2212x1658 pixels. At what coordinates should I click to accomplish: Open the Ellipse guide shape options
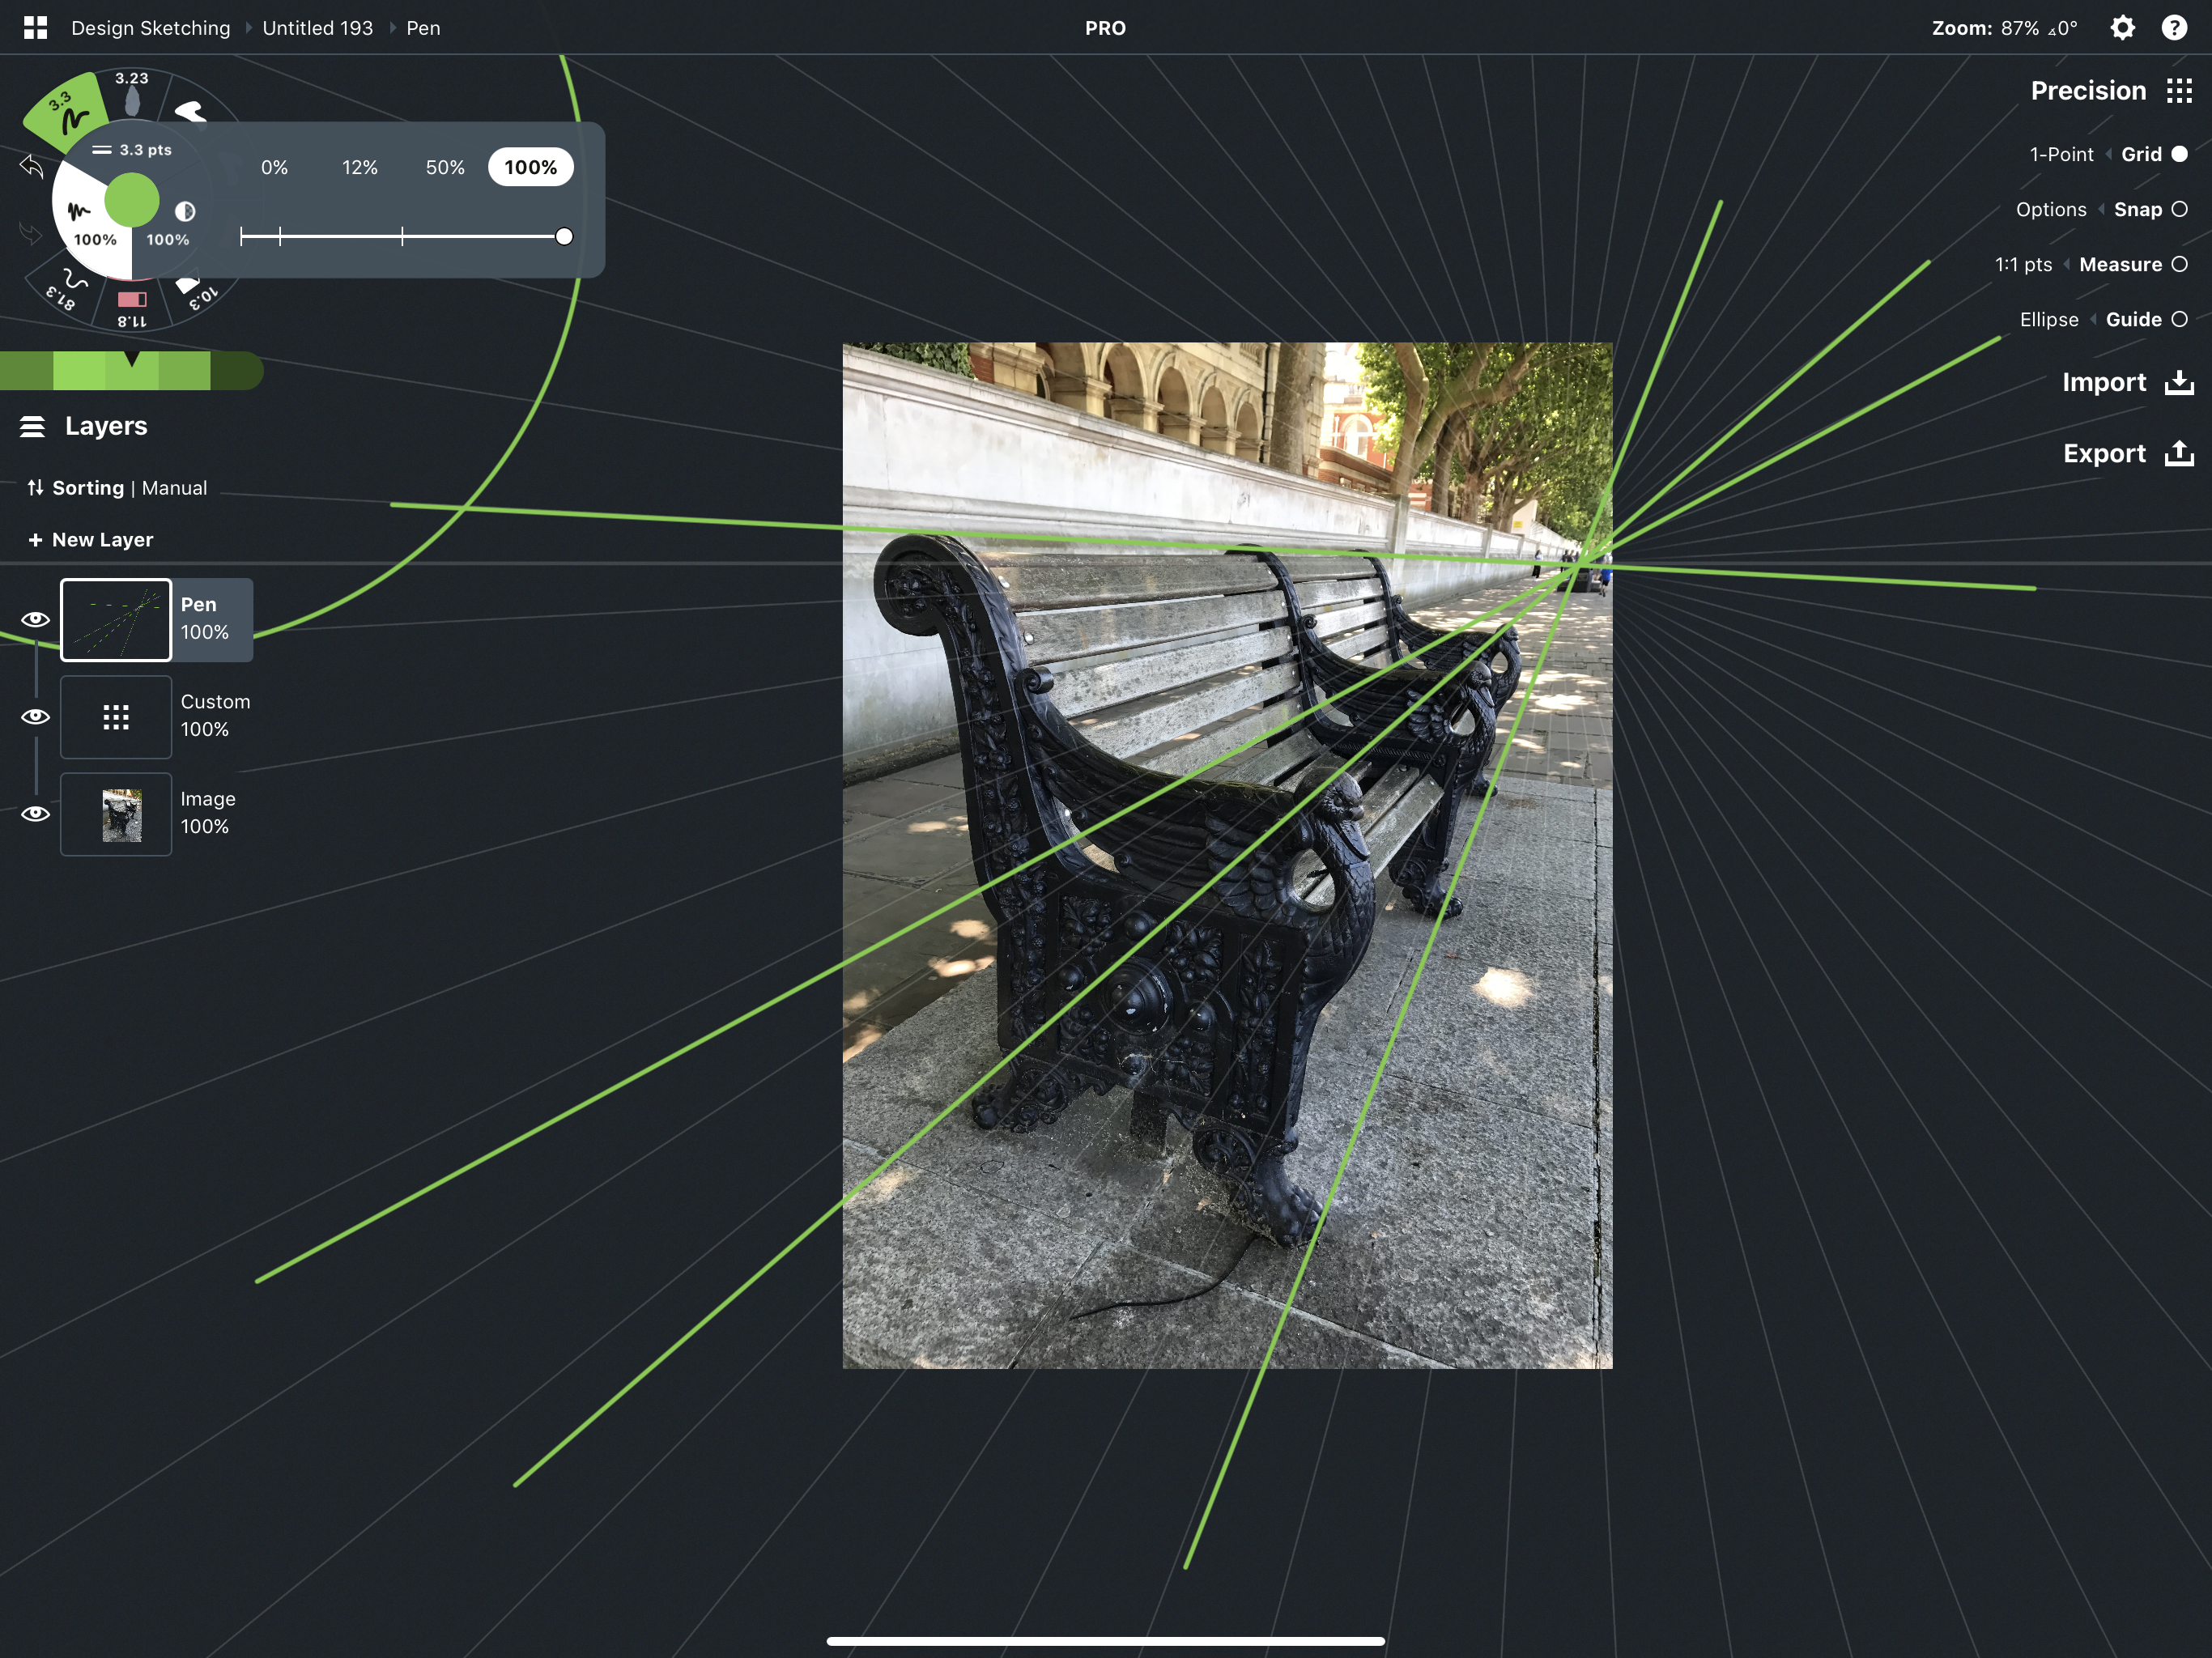coord(2049,319)
